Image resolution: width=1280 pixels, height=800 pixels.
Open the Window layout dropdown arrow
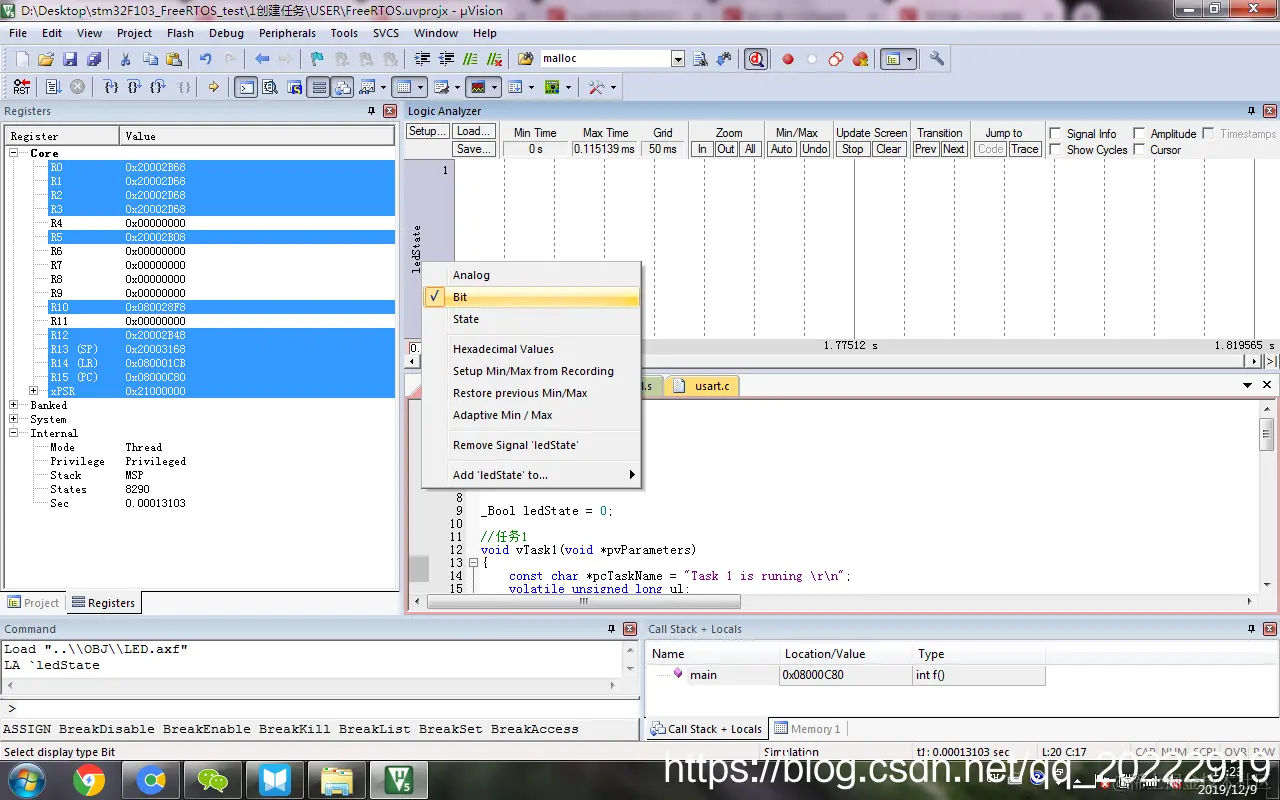pos(909,59)
